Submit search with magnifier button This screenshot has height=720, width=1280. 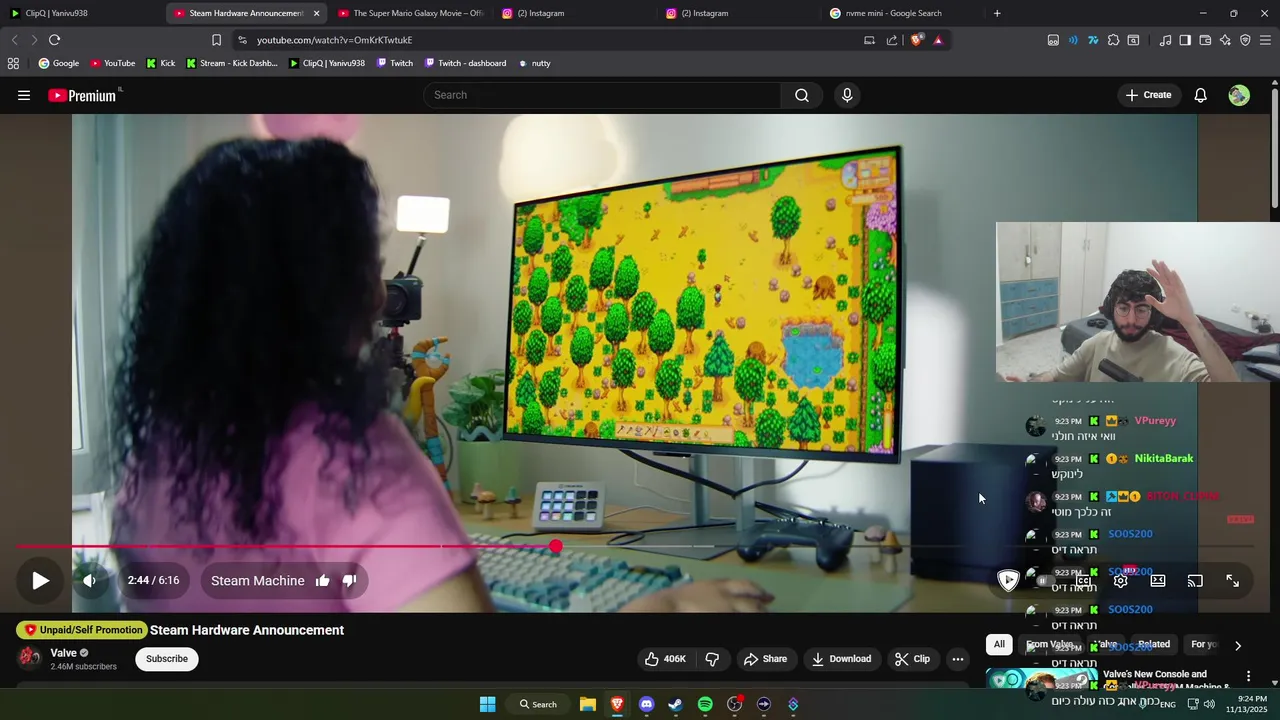coord(802,95)
